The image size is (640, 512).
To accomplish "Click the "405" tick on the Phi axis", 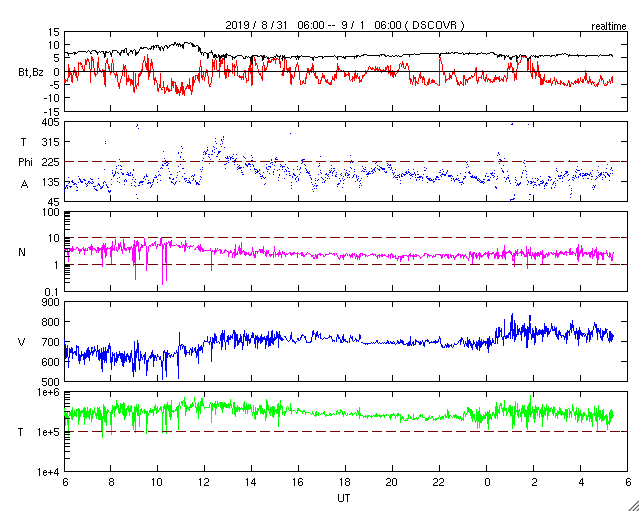I will coord(51,122).
